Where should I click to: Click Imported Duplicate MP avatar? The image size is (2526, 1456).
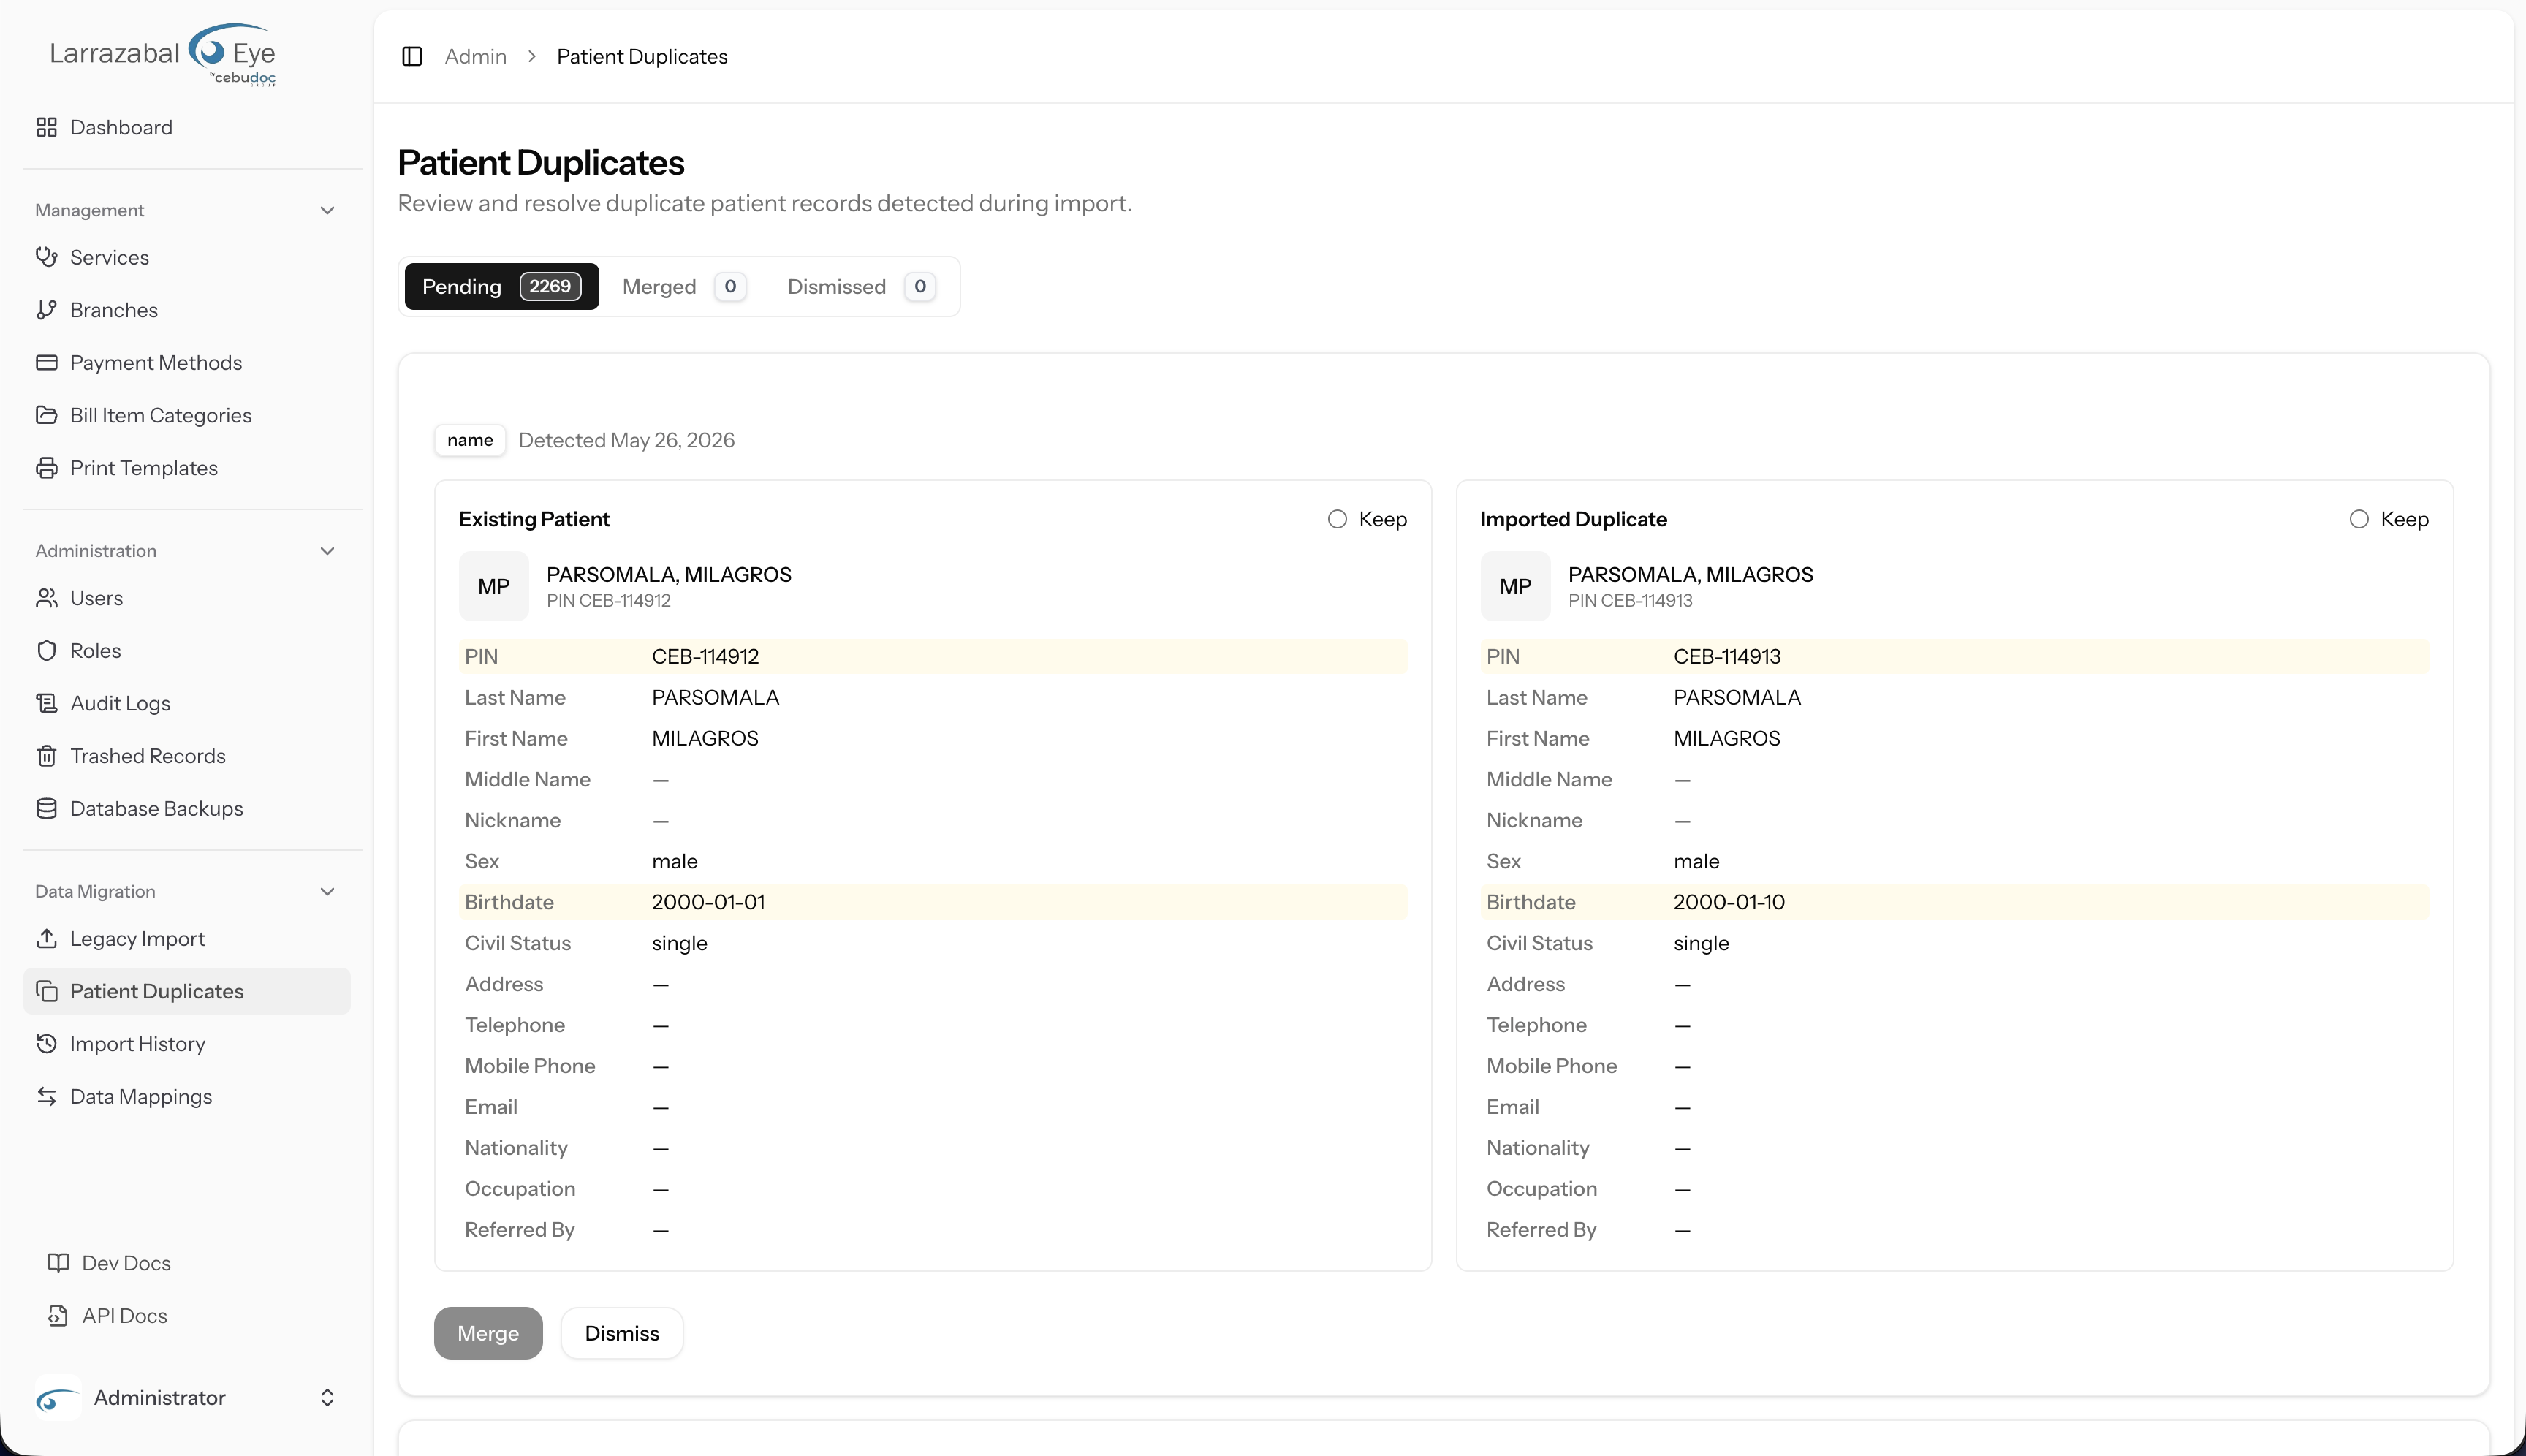1515,586
